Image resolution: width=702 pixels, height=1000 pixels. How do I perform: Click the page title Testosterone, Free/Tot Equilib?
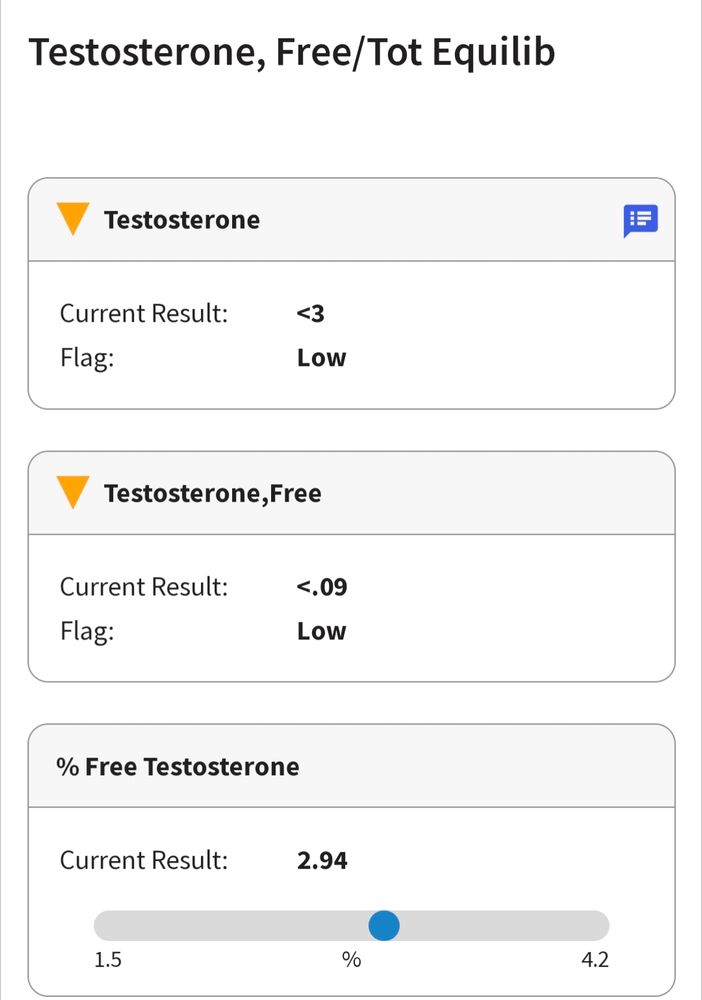click(292, 51)
